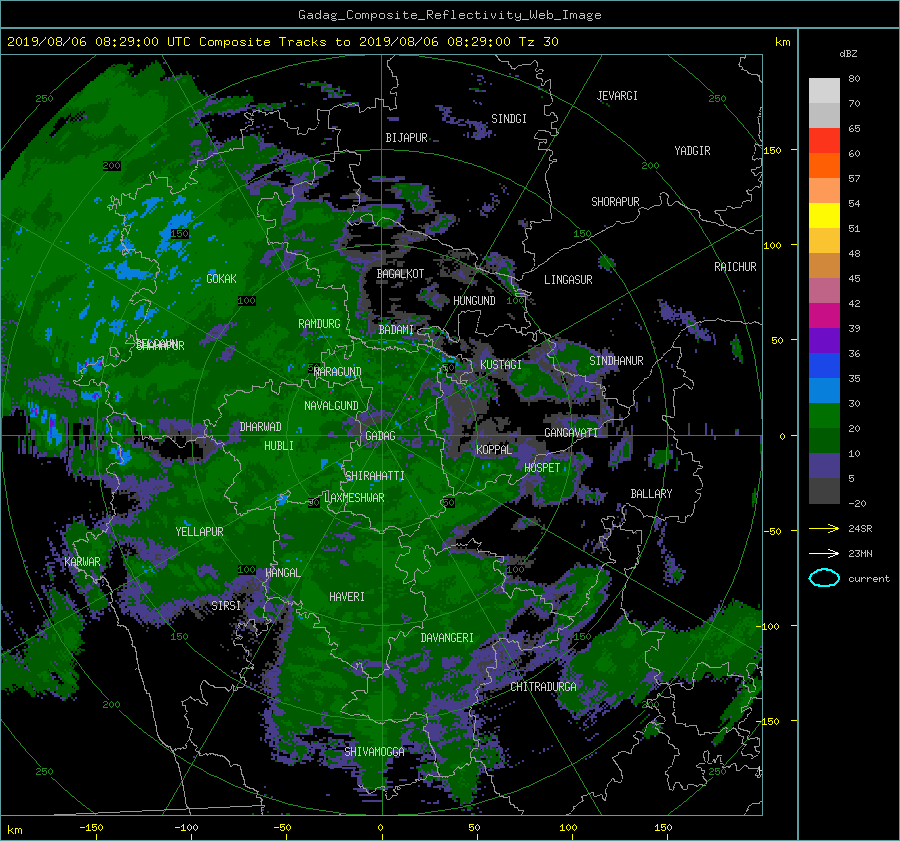Click the SINDGI city label
This screenshot has width=900, height=841.
509,119
